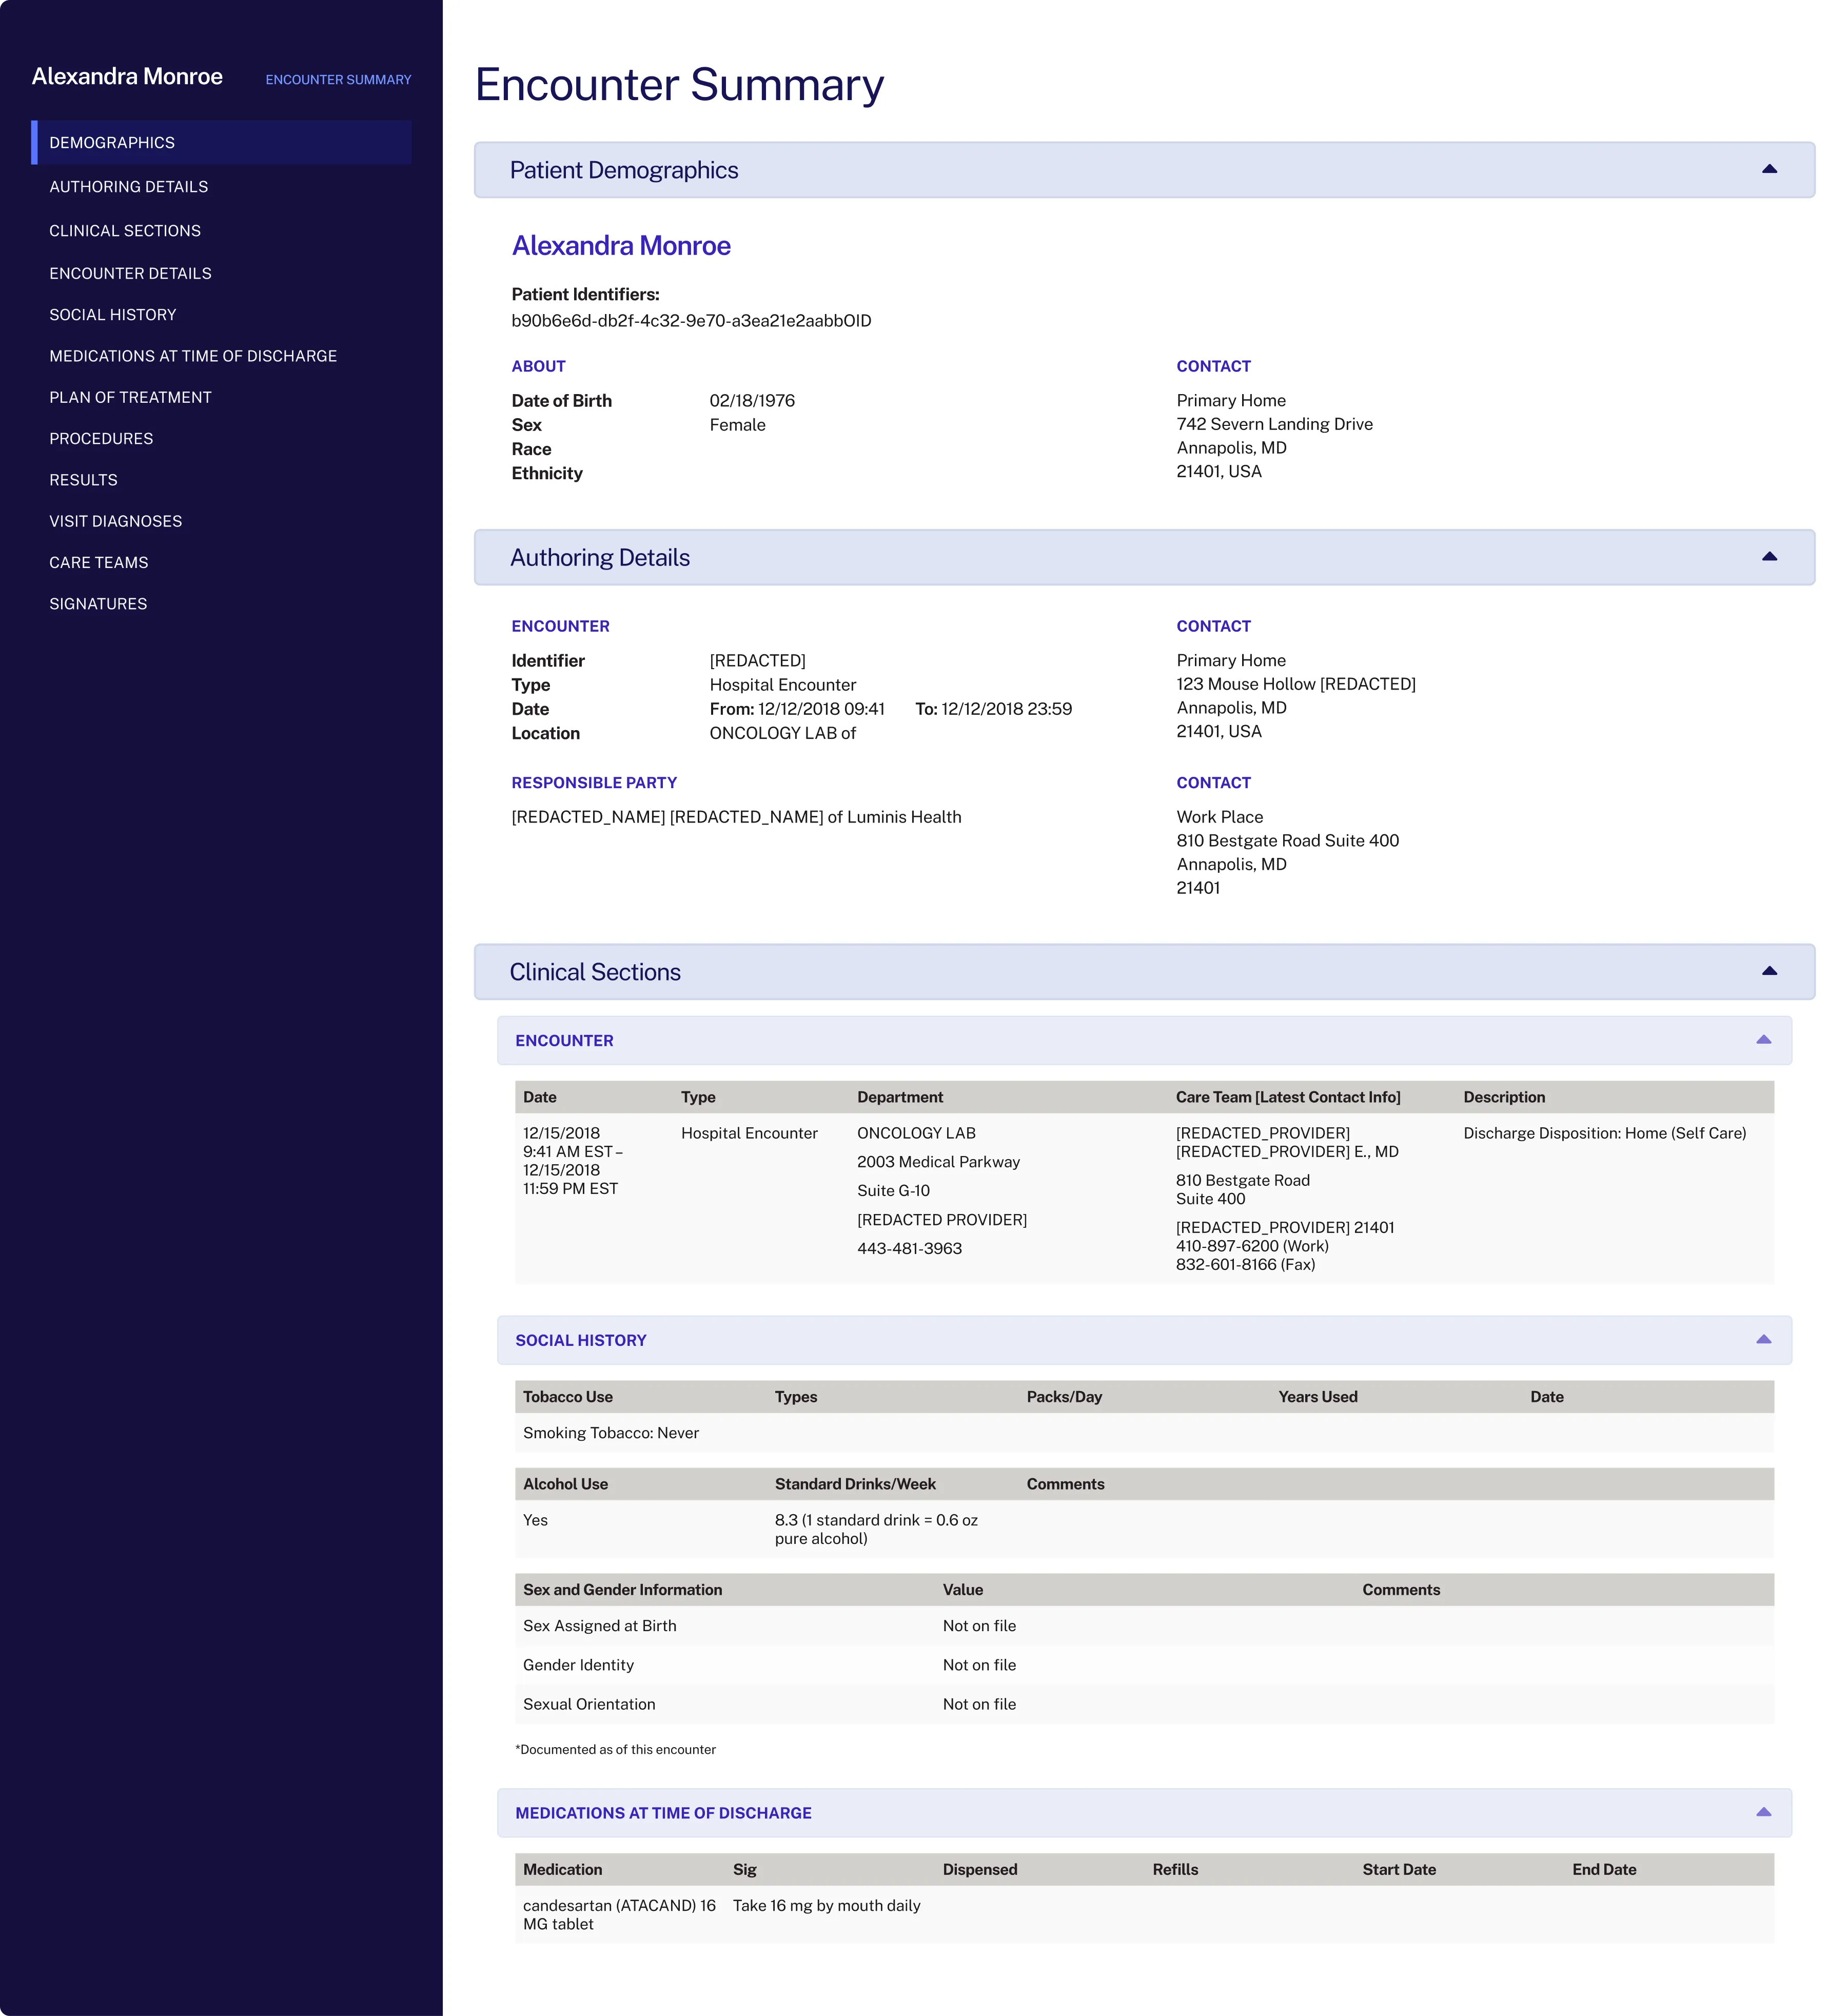Open Demographics in the sidebar

(x=112, y=143)
